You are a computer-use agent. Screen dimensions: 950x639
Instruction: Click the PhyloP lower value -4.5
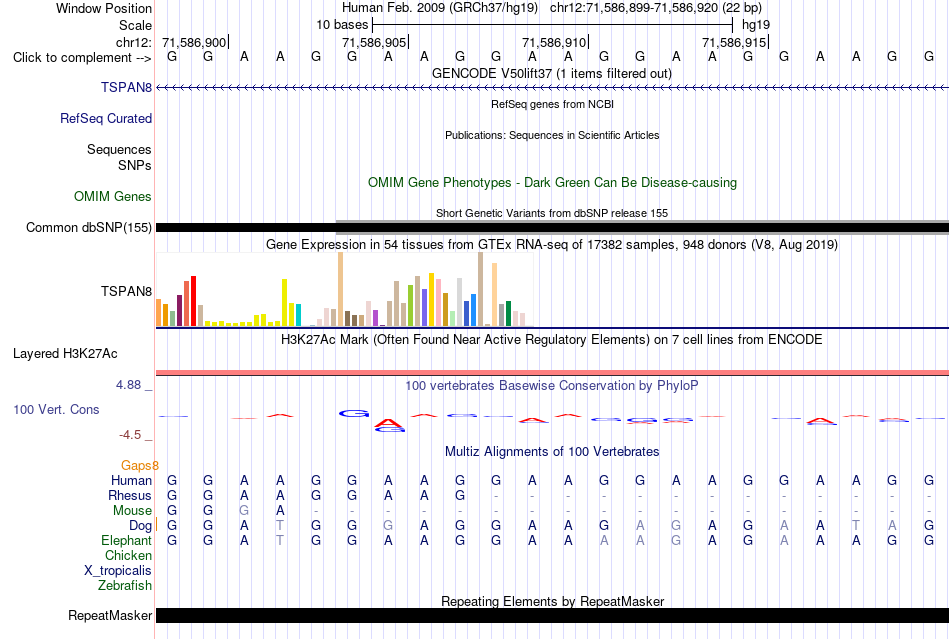[130, 435]
